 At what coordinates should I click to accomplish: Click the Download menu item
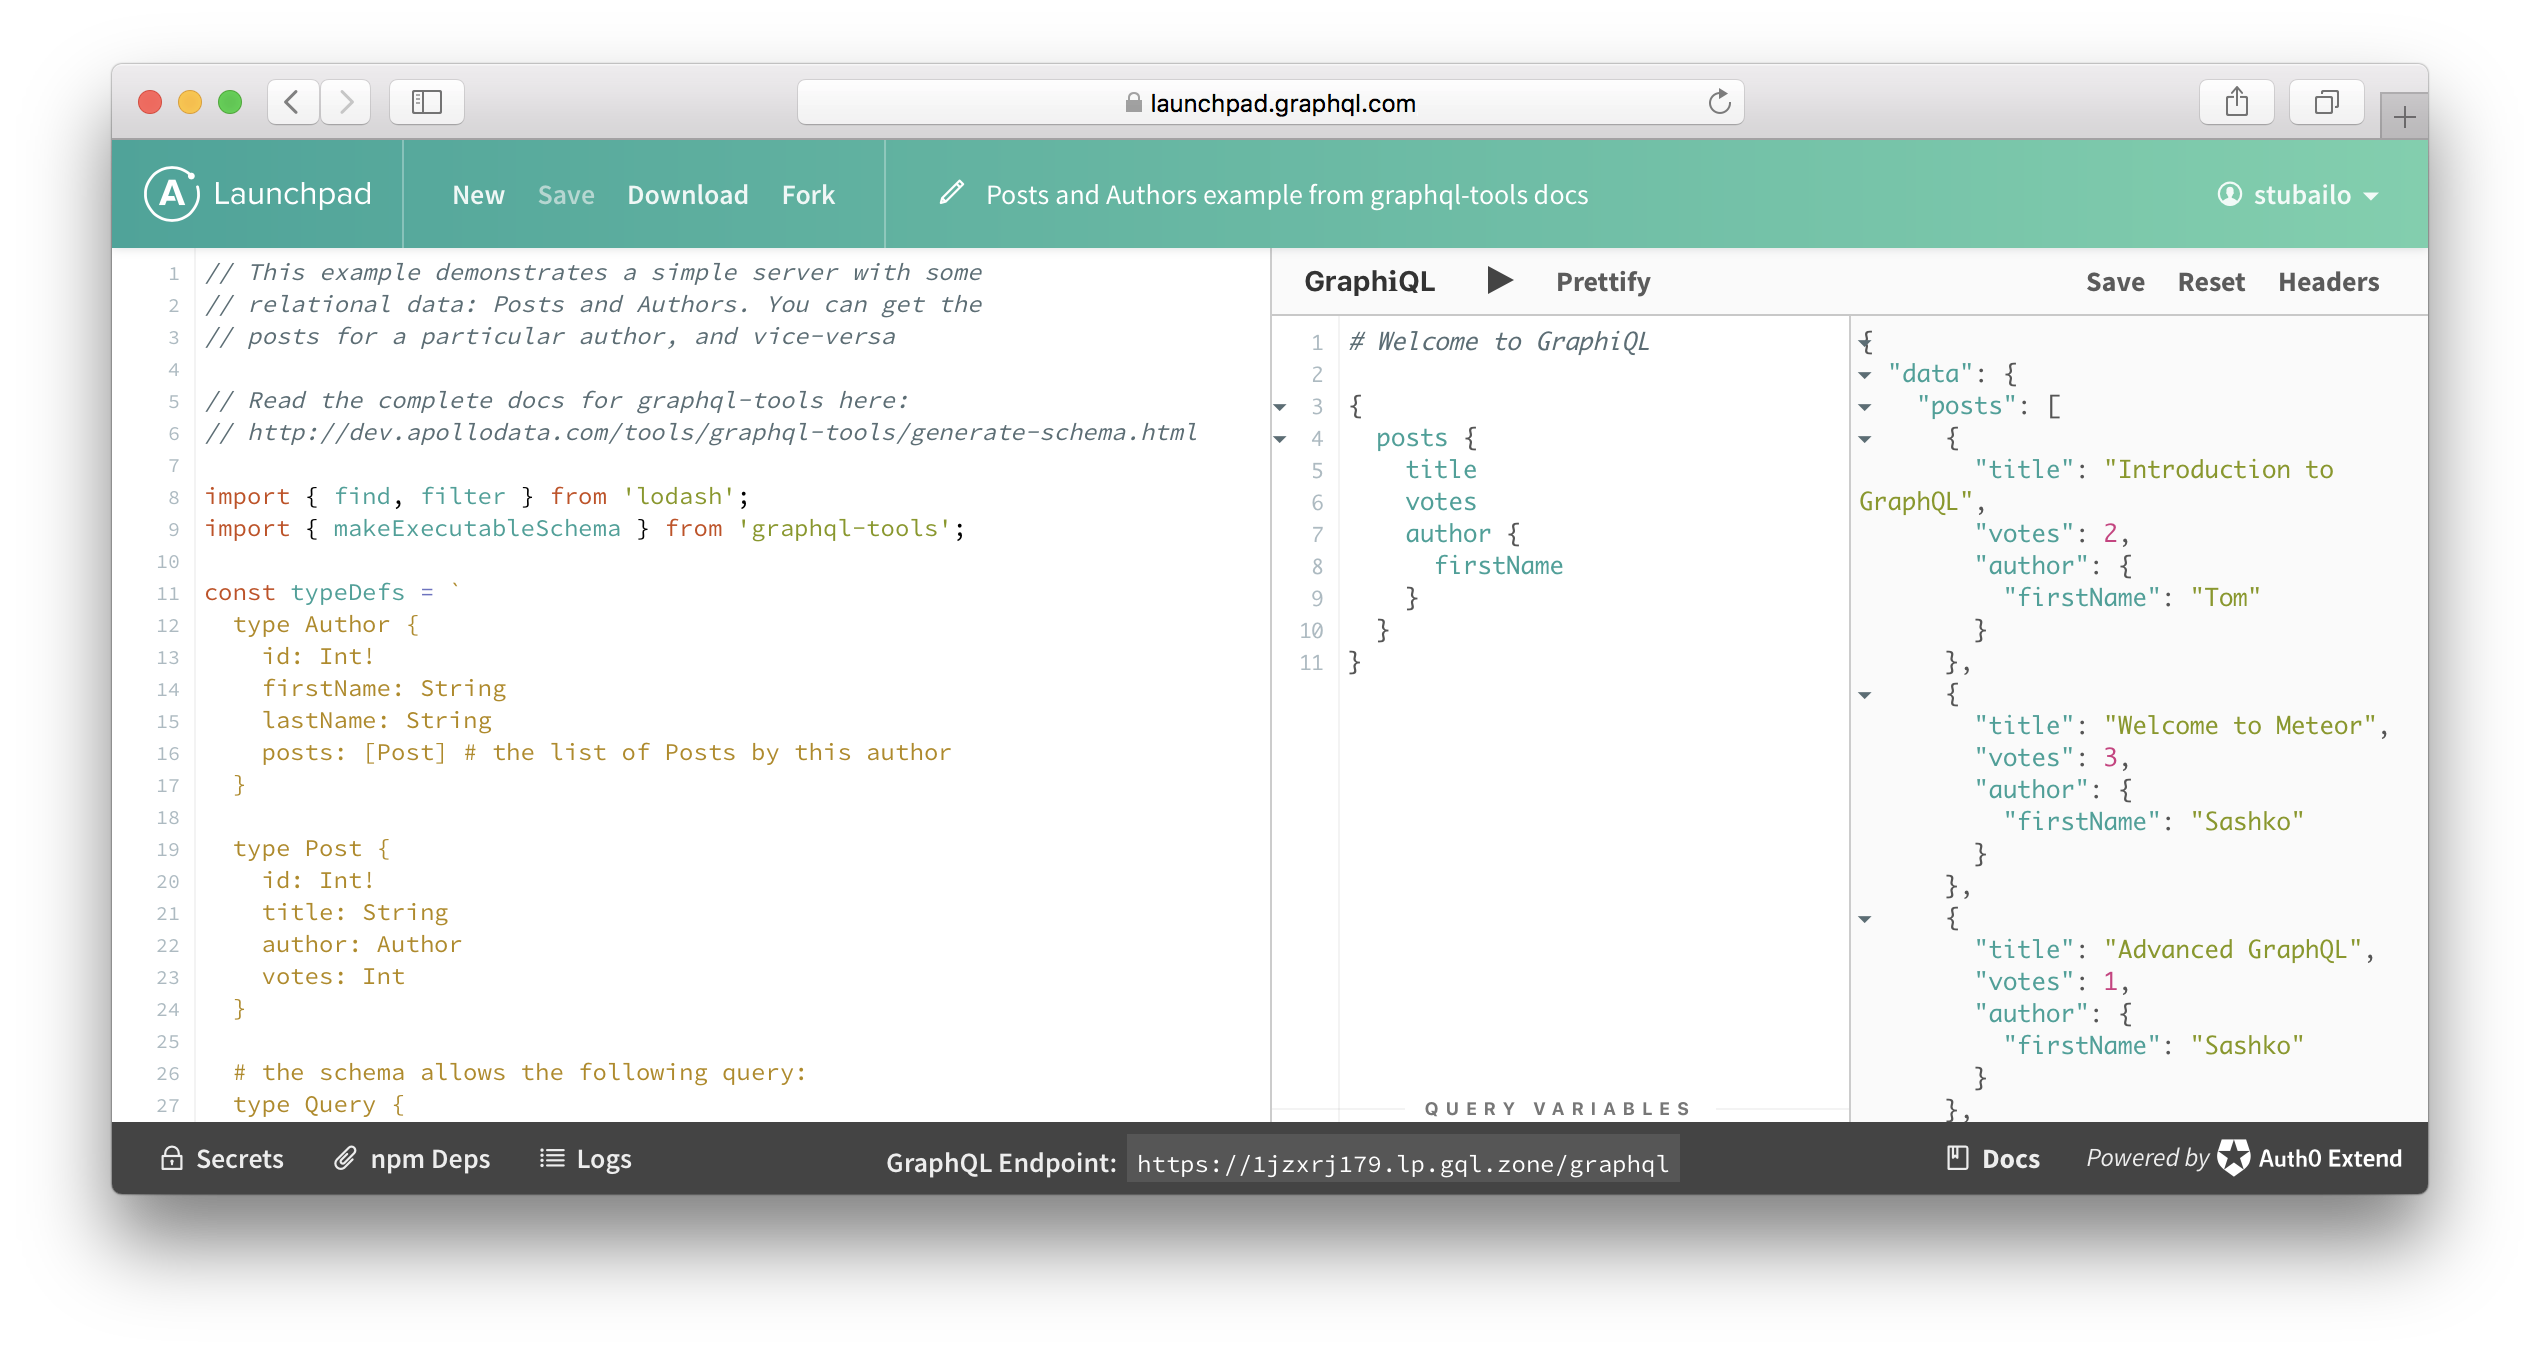[687, 193]
